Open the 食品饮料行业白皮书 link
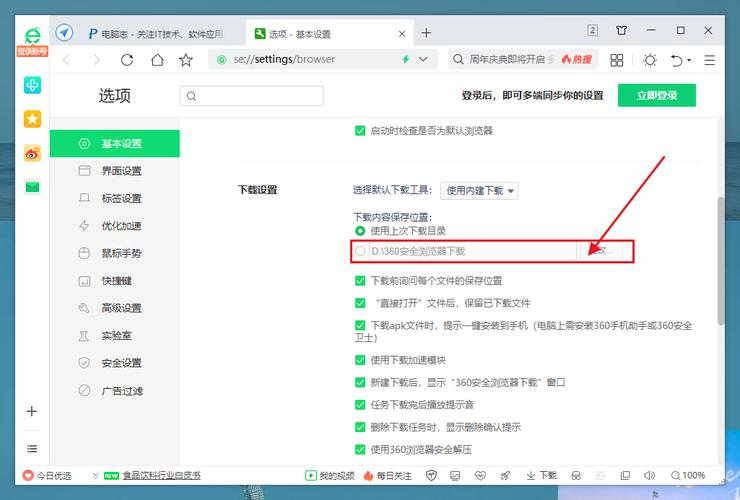Image resolution: width=740 pixels, height=500 pixels. [x=161, y=475]
